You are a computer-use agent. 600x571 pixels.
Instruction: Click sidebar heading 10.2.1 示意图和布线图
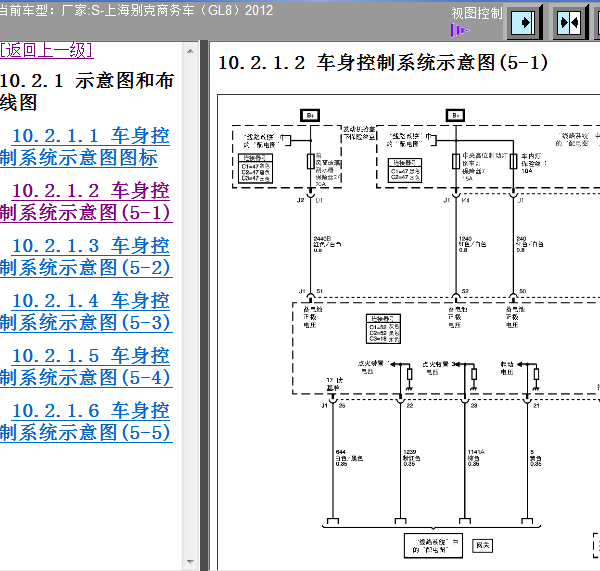[87, 91]
